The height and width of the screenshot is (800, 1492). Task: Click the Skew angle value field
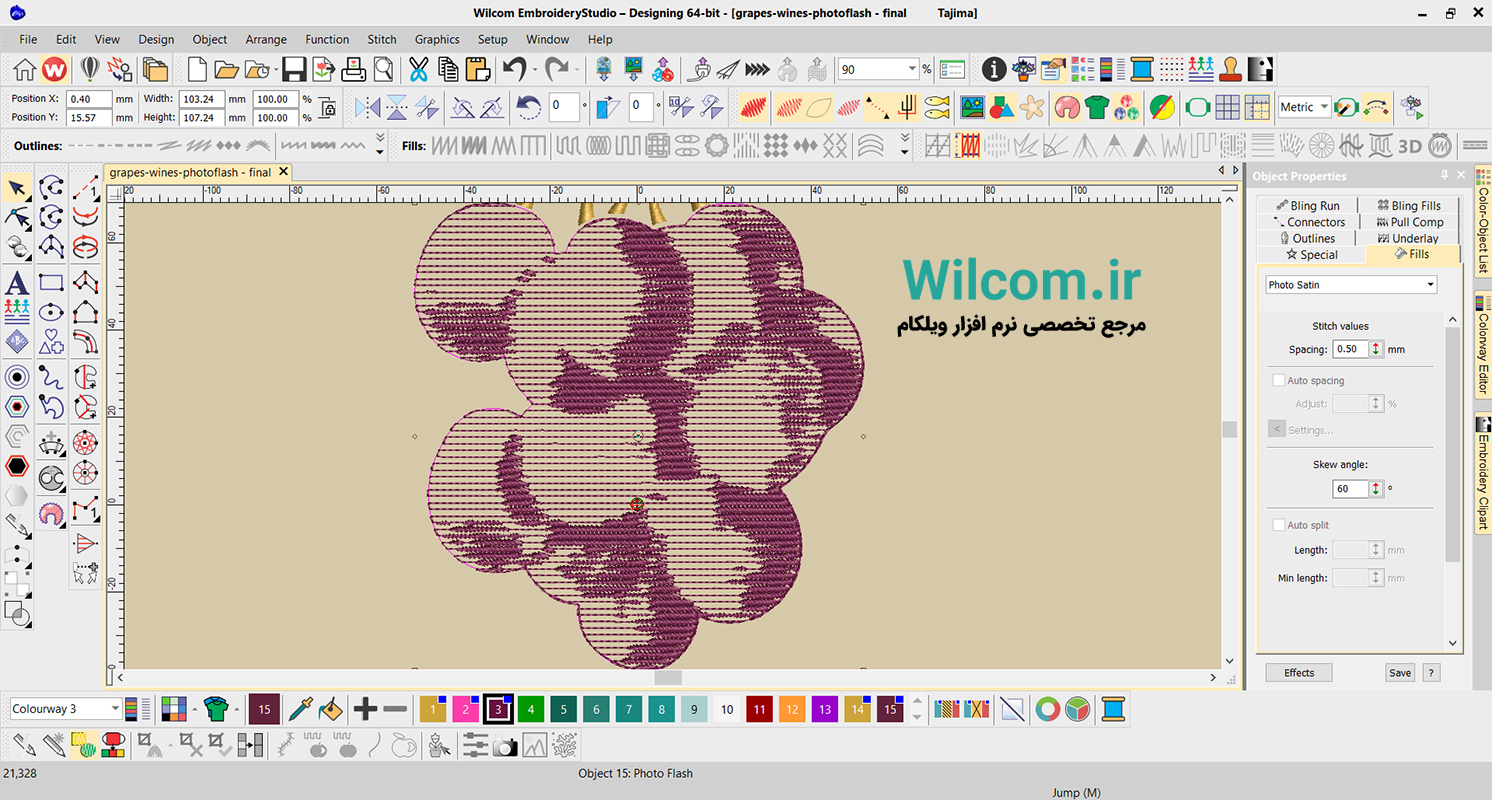[1351, 489]
